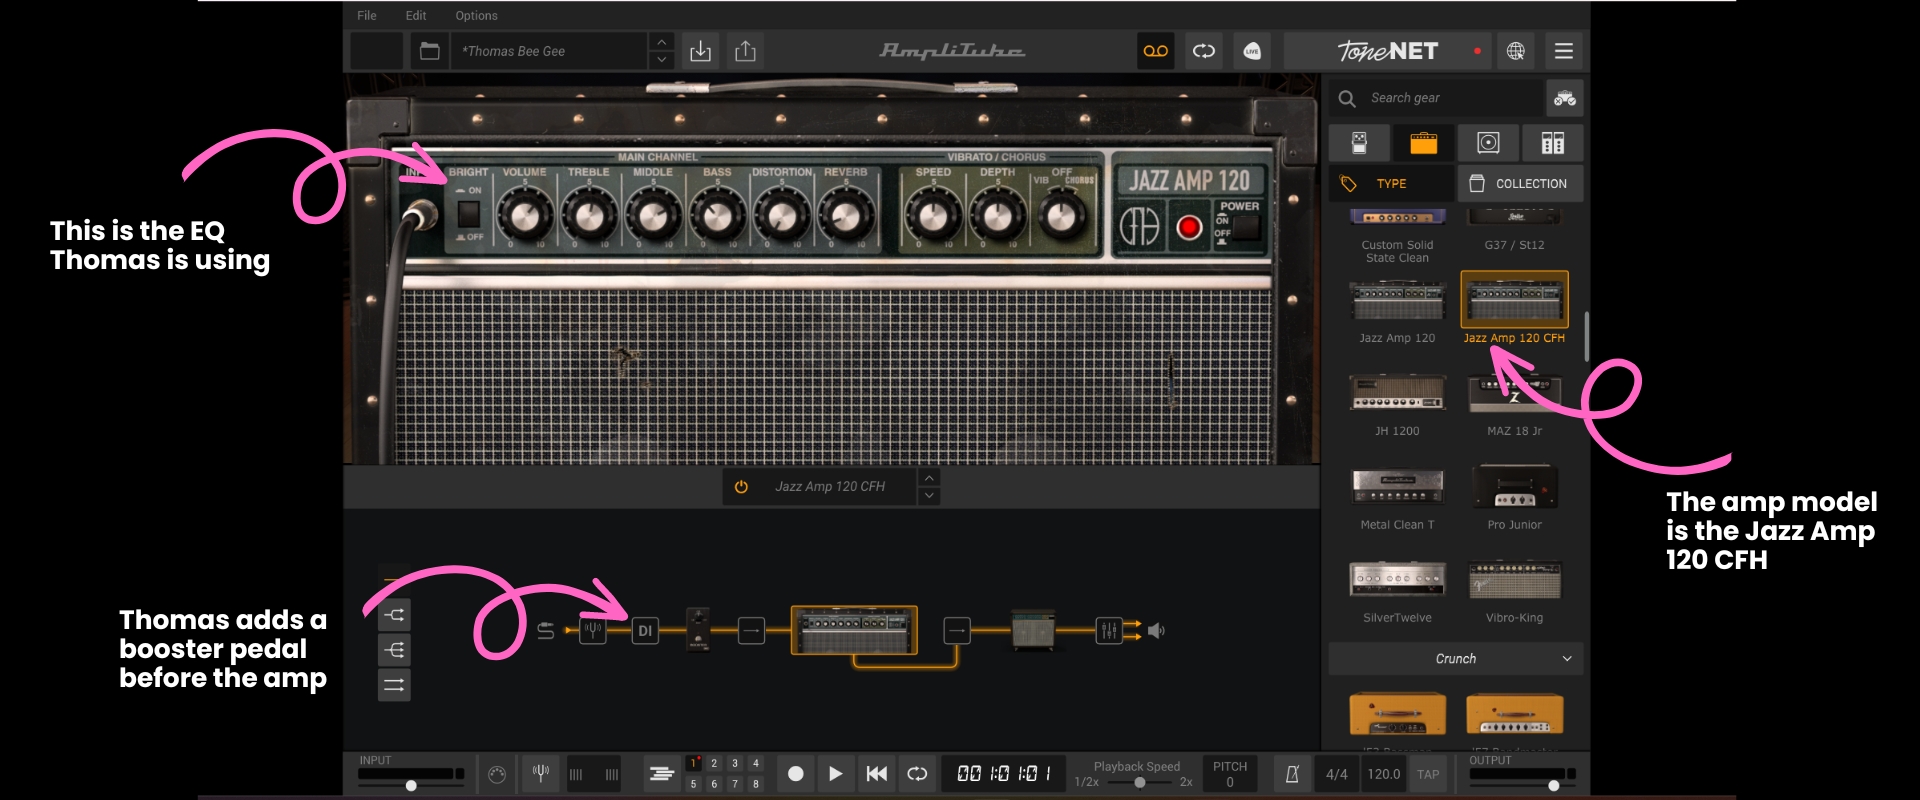Image resolution: width=1920 pixels, height=800 pixels.
Task: Click the red channel link button on amp
Action: tap(1189, 228)
